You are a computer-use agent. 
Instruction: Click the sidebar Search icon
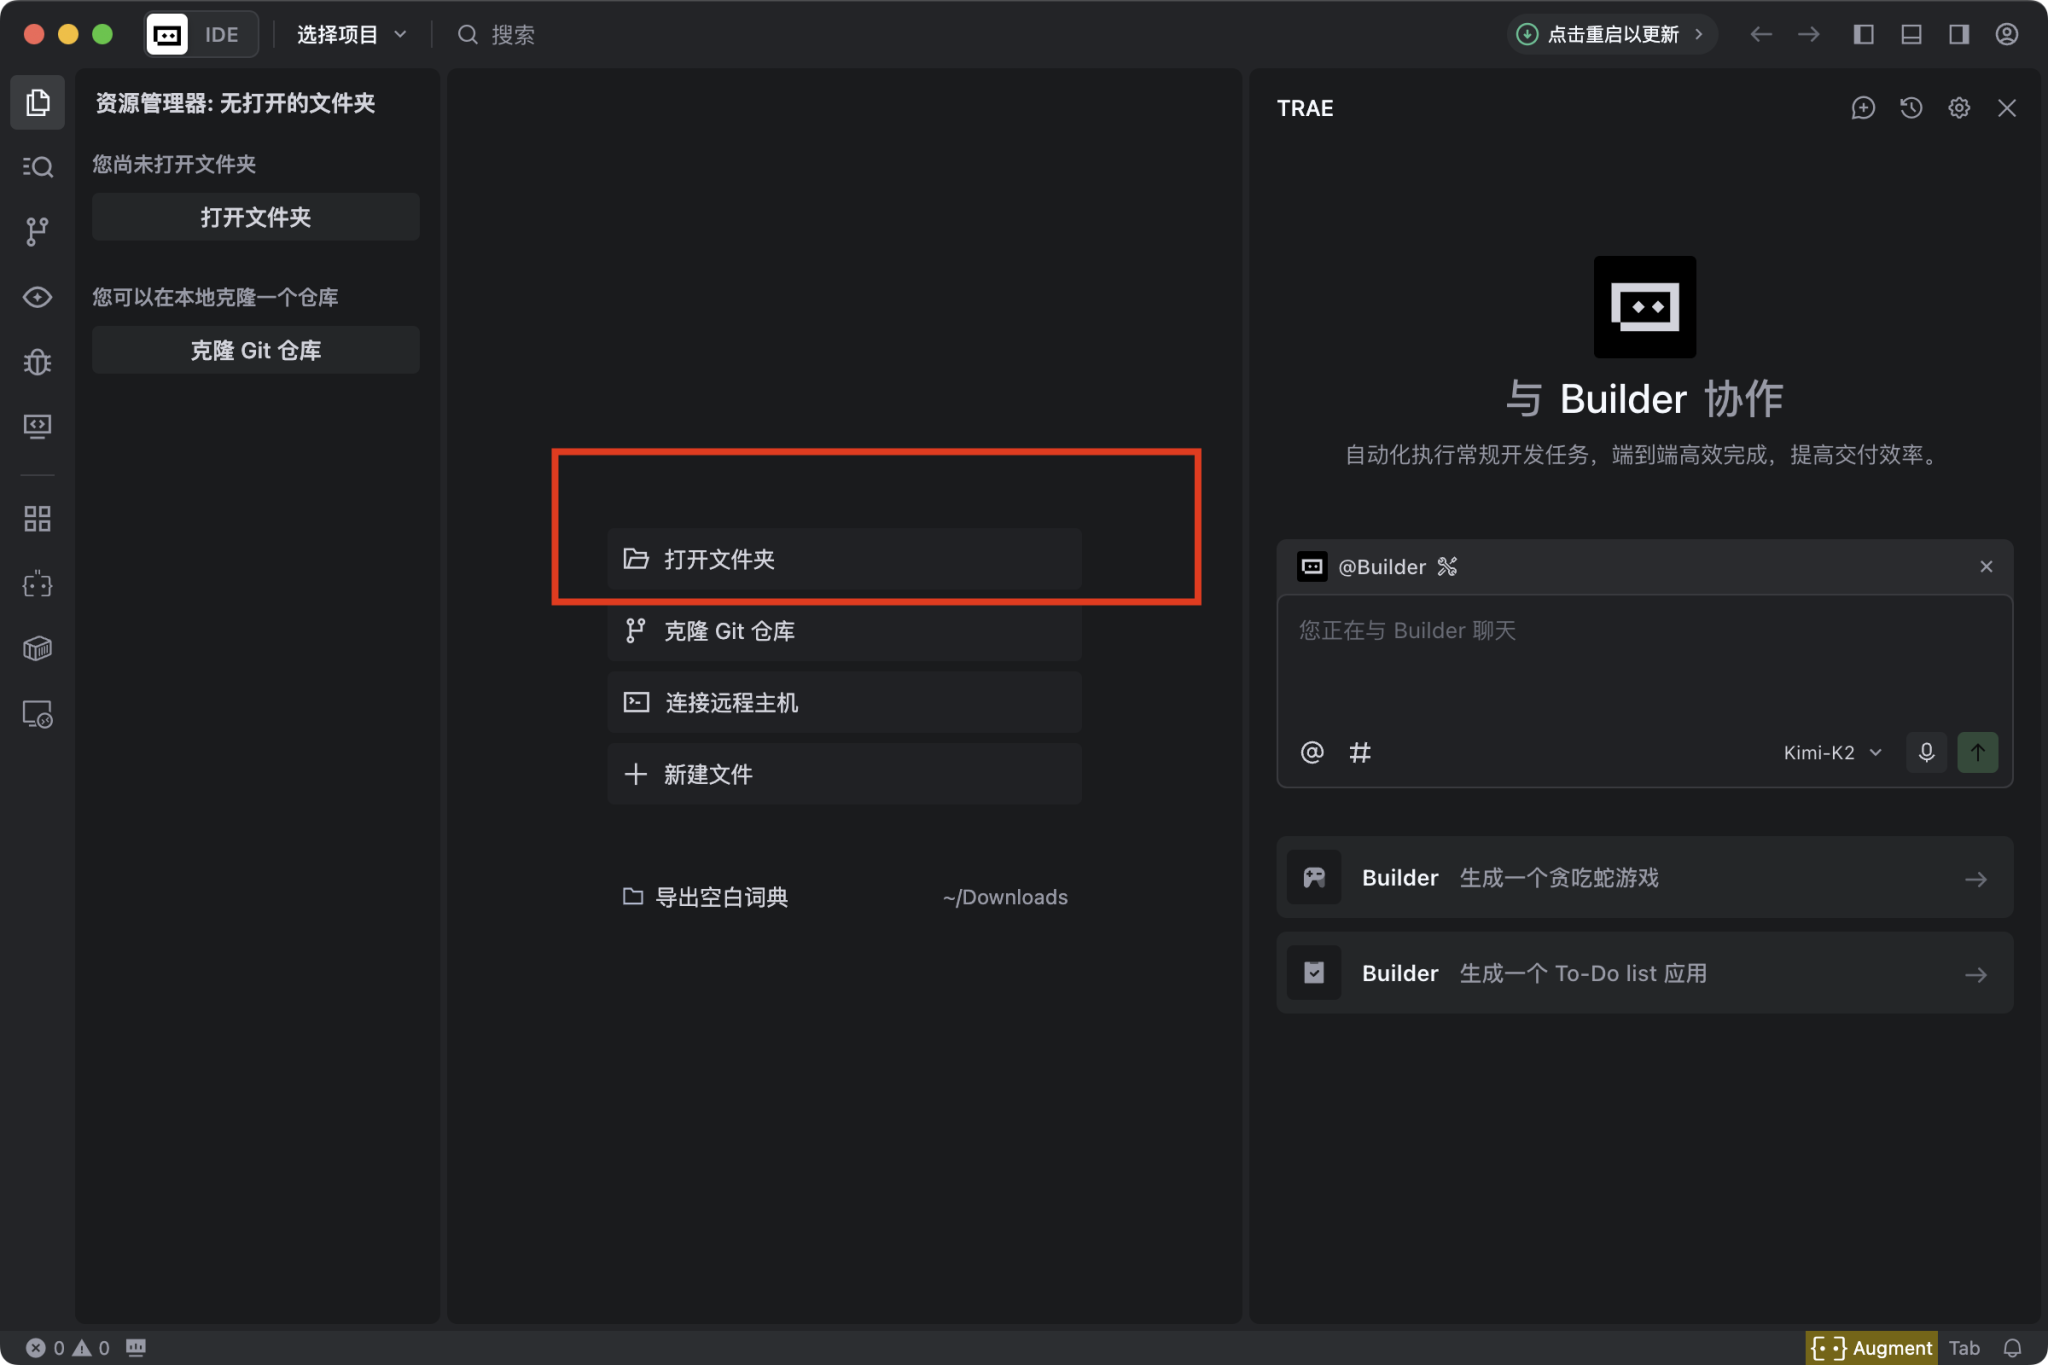click(x=37, y=167)
